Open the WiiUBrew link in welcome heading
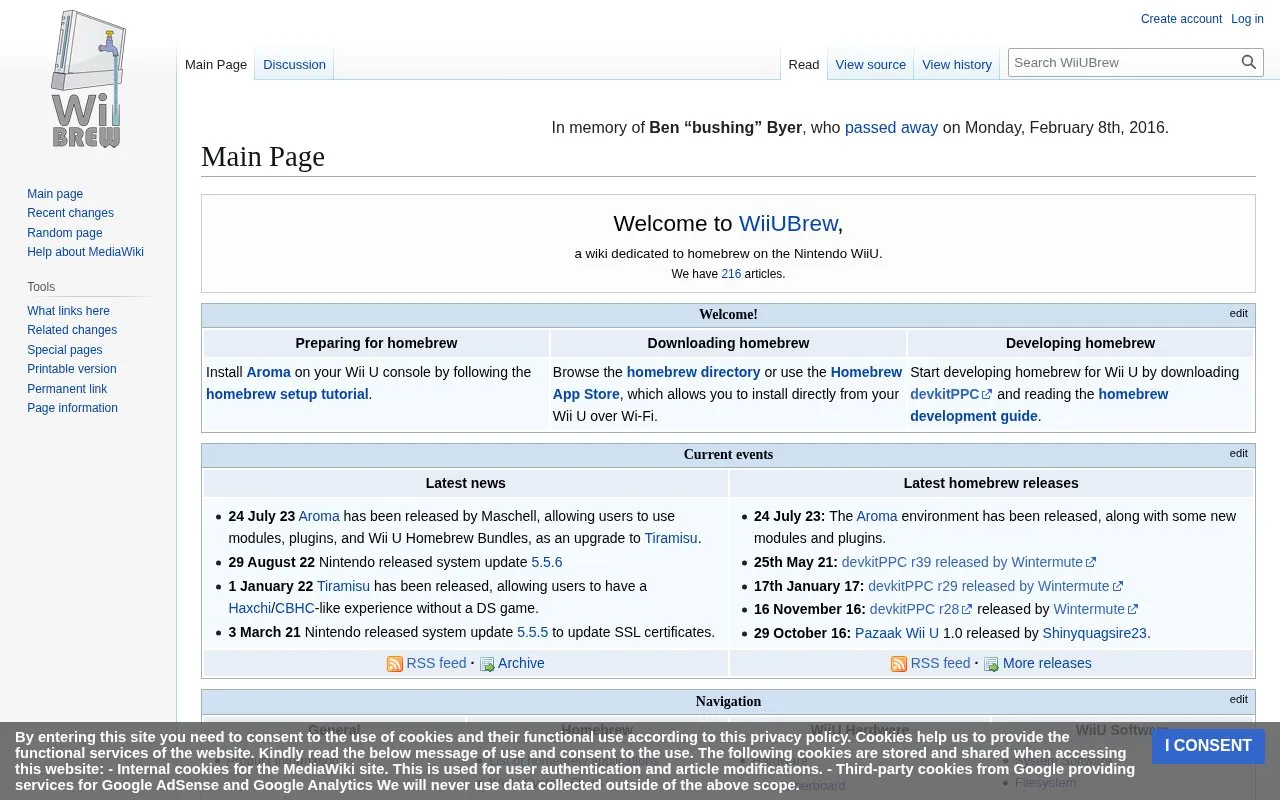1280x800 pixels. 788,224
